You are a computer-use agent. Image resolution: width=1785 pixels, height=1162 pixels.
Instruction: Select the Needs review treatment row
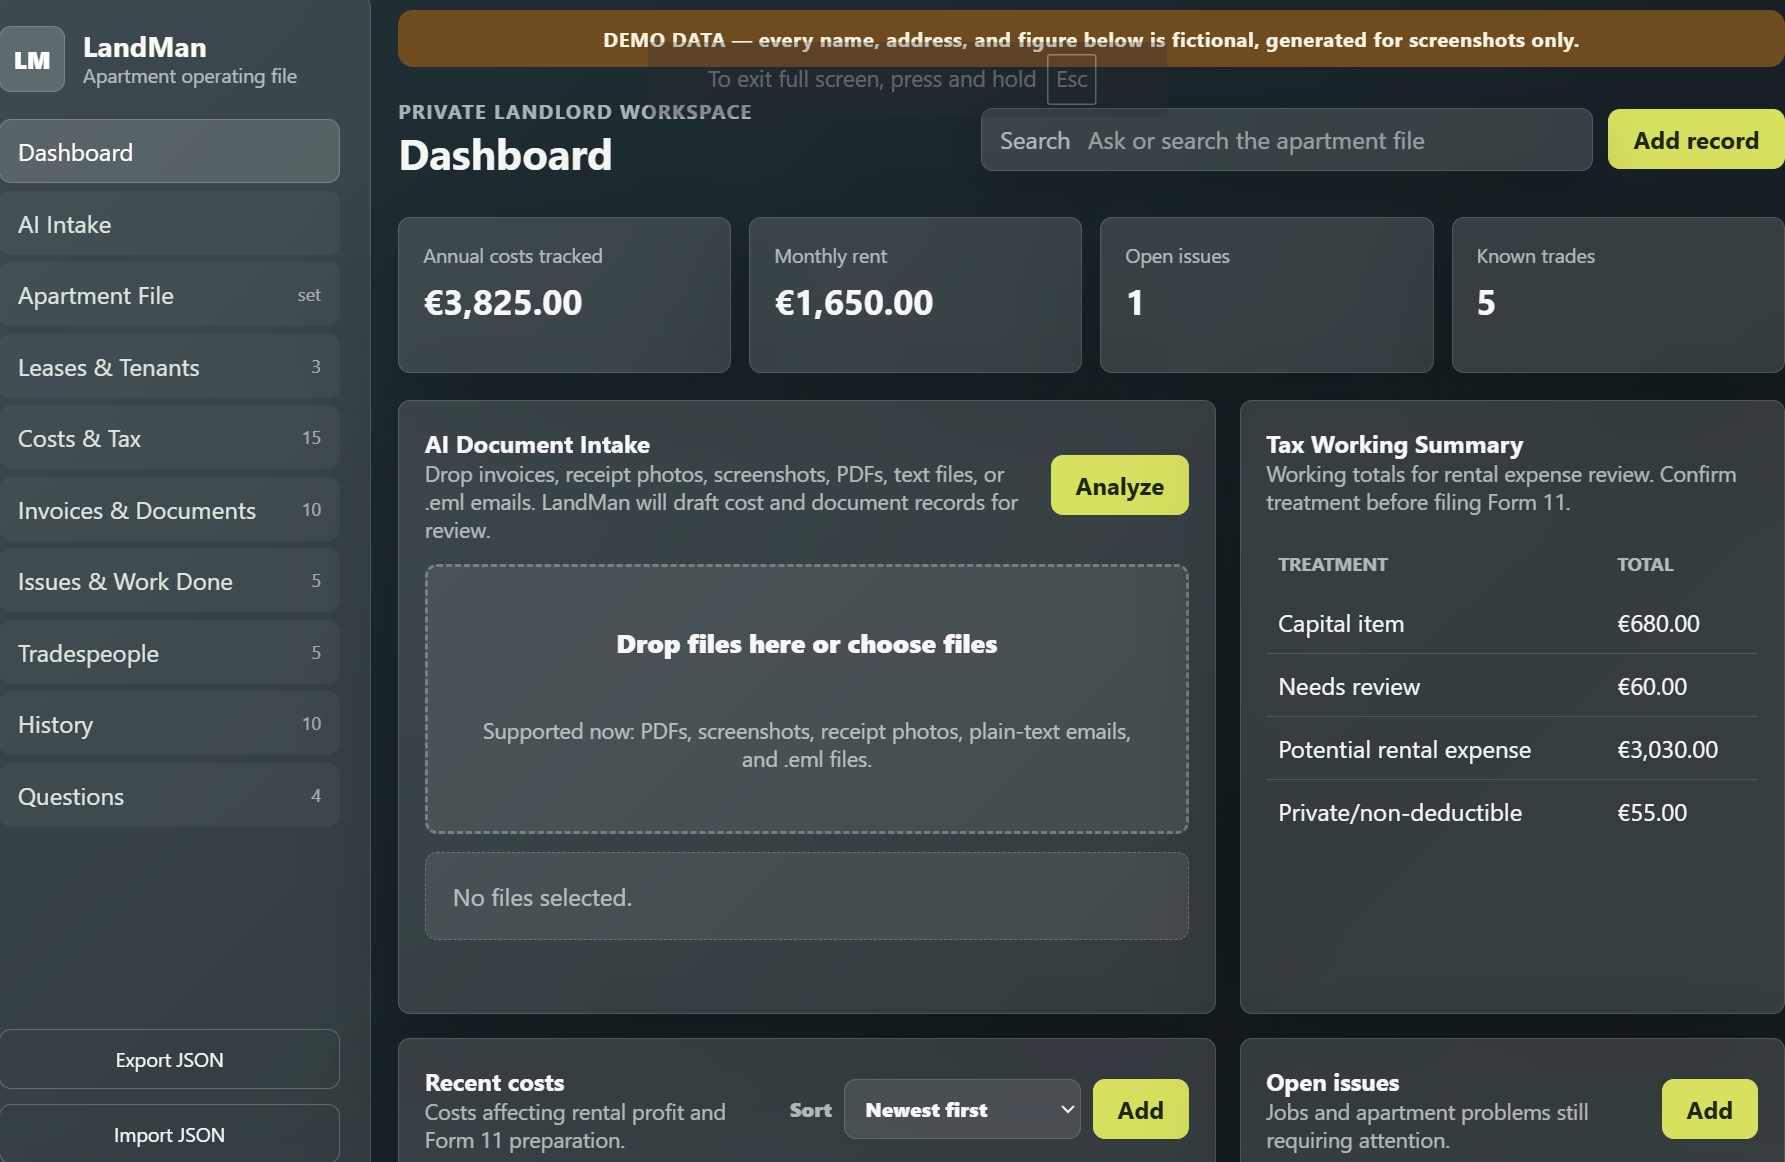coord(1511,686)
